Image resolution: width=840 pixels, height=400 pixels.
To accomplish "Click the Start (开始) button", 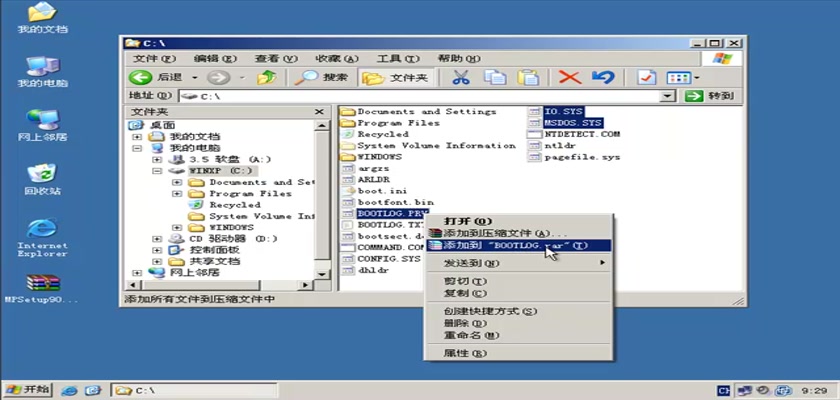I will pos(27,390).
